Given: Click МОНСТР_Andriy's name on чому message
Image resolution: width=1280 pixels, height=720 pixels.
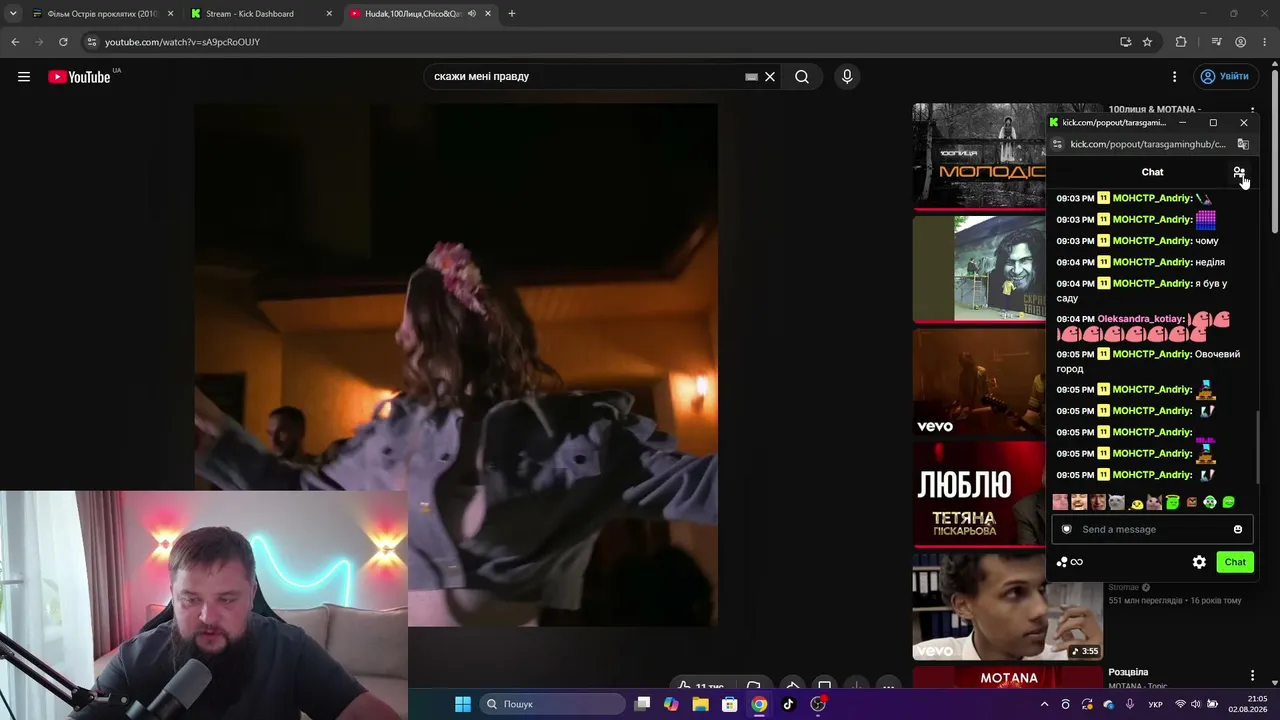Looking at the screenshot, I should pyautogui.click(x=1152, y=241).
